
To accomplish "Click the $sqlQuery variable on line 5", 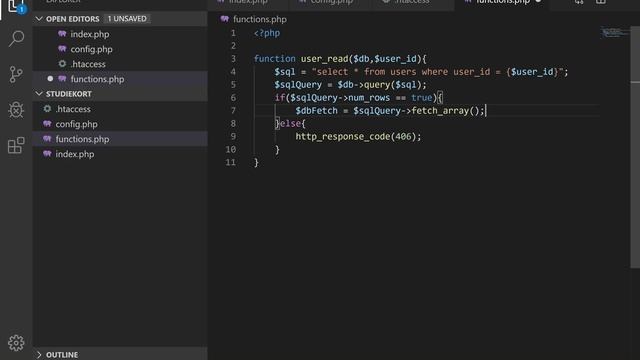I will point(298,85).
